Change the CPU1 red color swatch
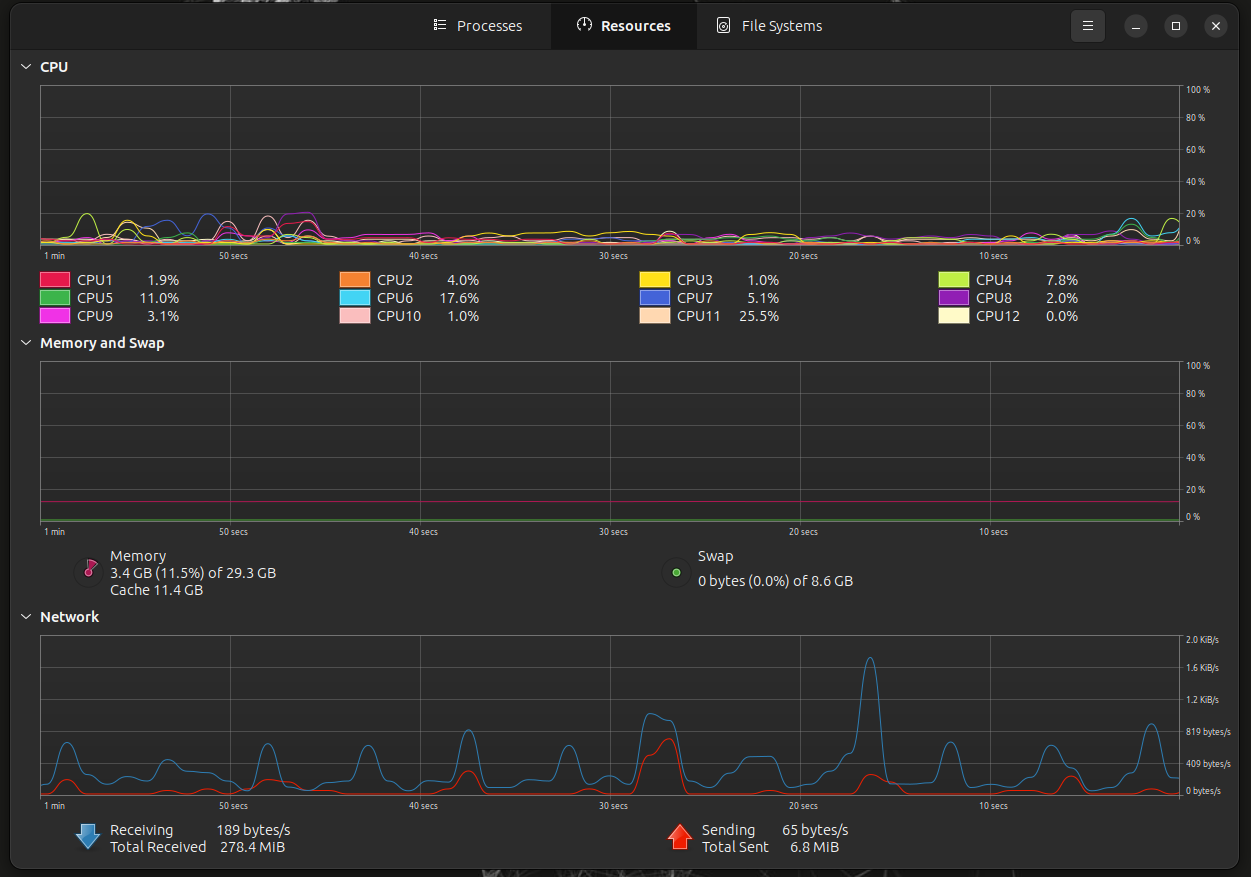Viewport: 1251px width, 877px height. point(55,280)
